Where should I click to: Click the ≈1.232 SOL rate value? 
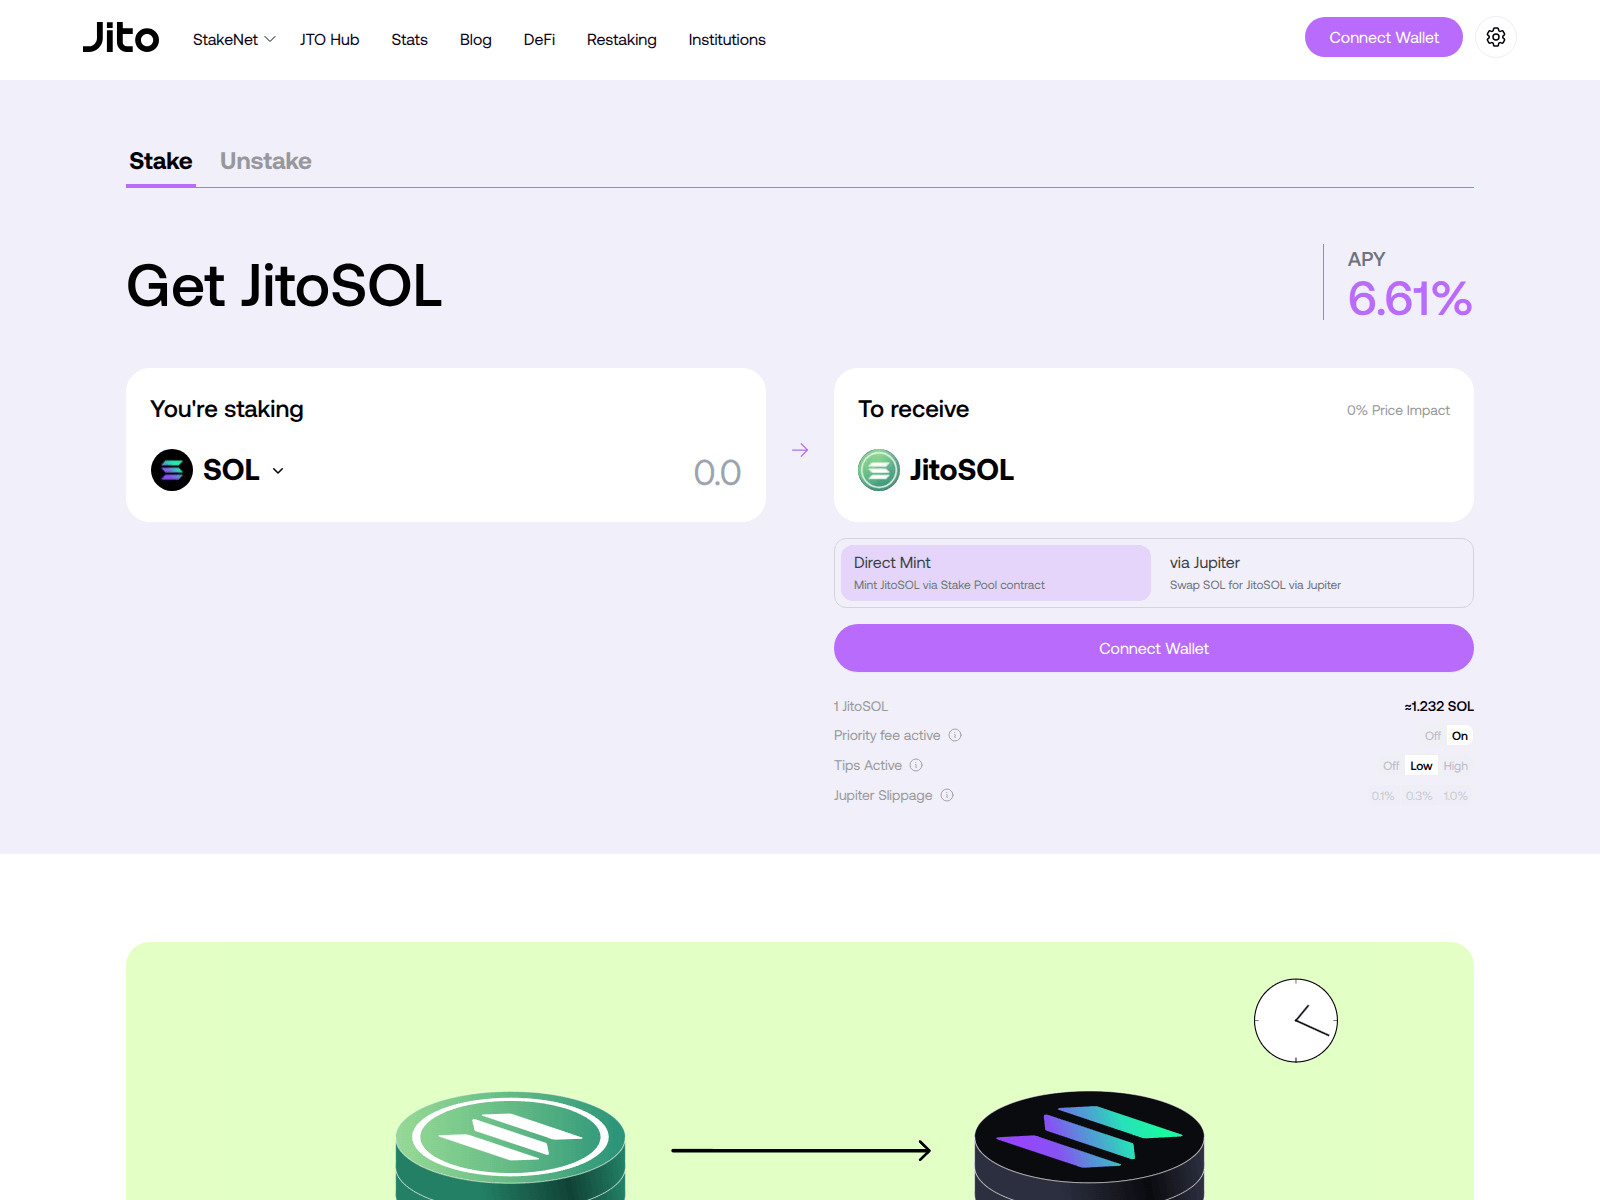pos(1439,706)
